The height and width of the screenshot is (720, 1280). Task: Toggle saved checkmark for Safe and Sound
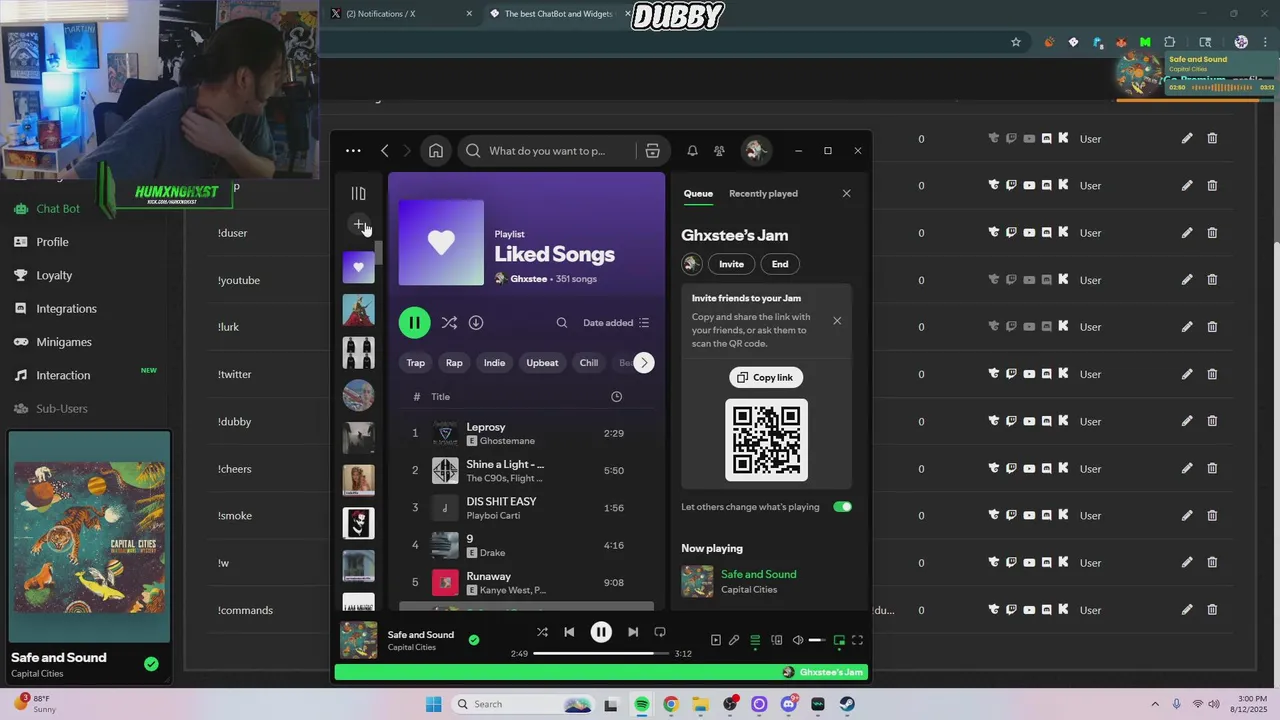[474, 640]
